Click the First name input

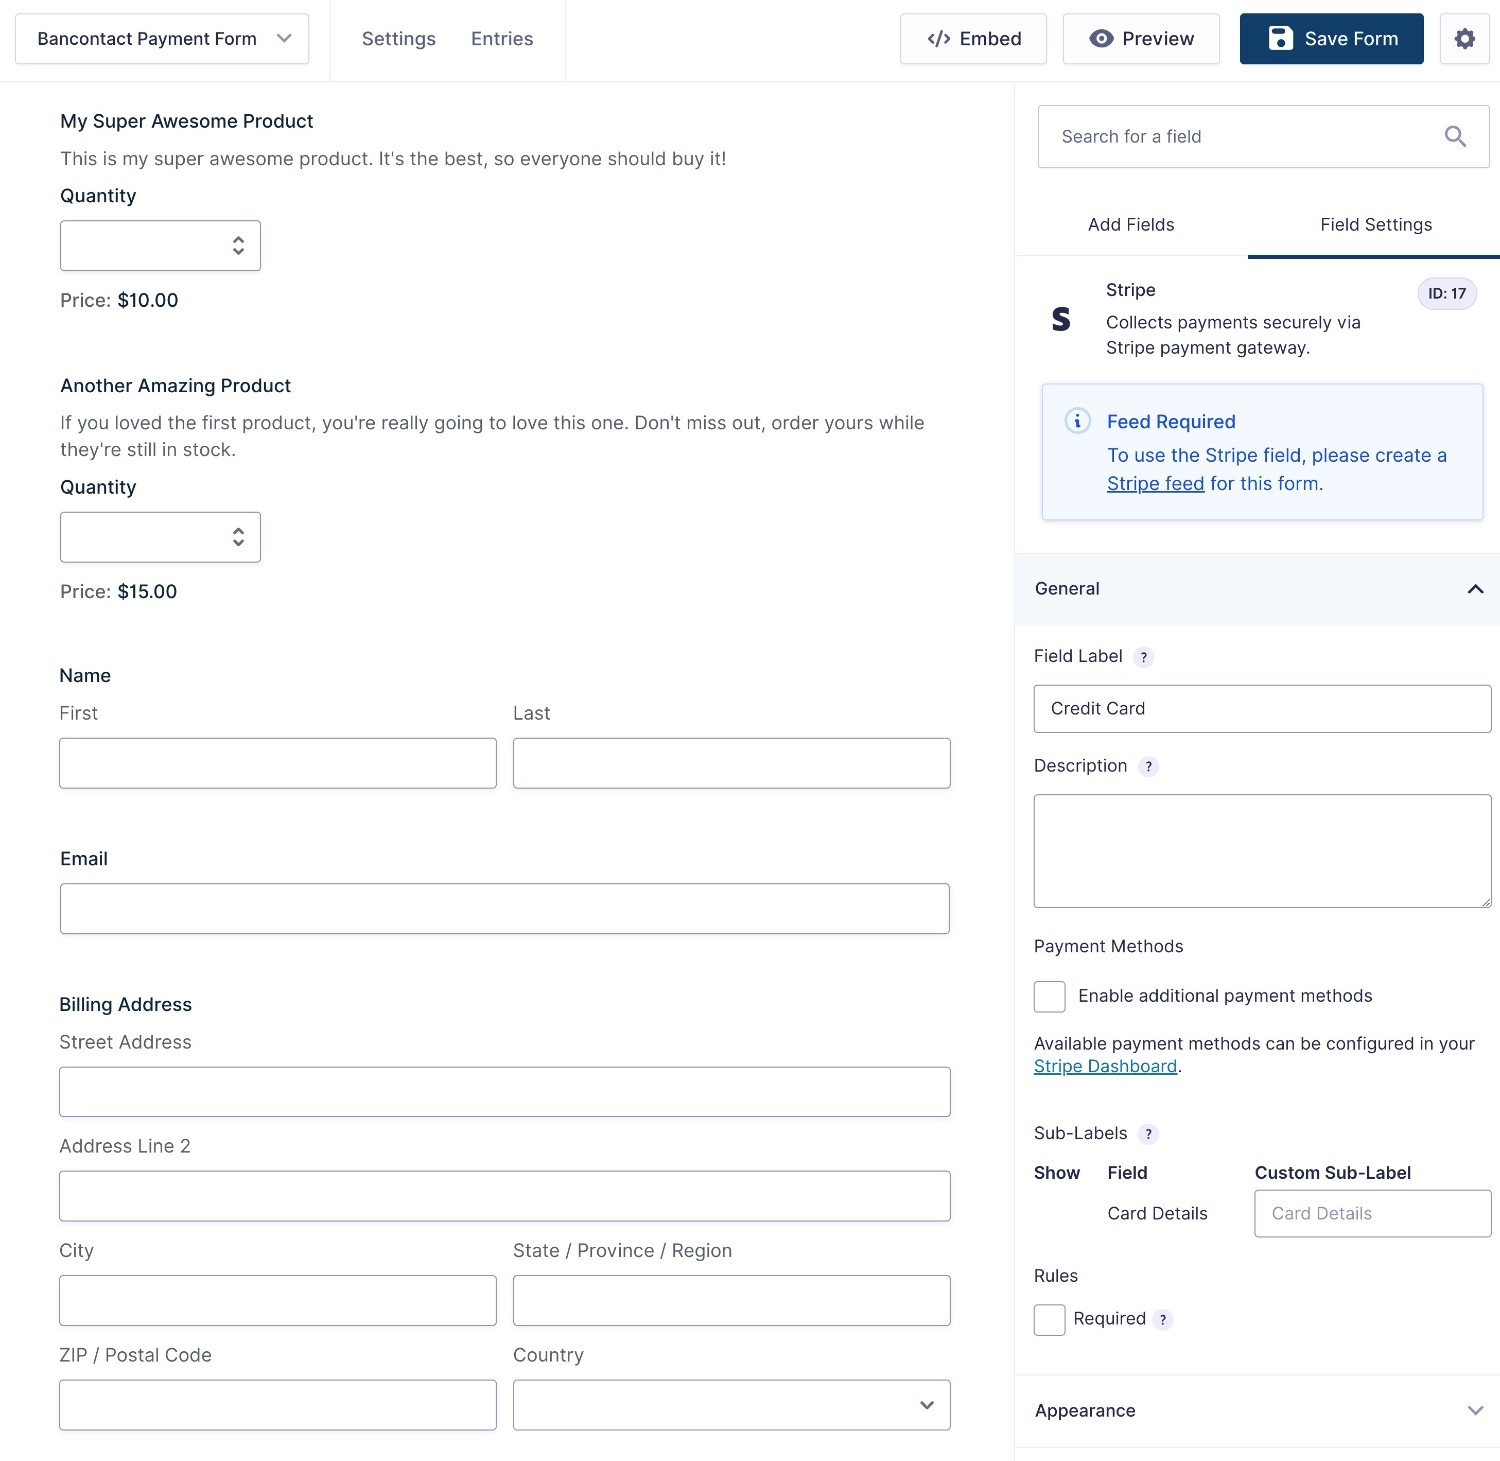278,763
